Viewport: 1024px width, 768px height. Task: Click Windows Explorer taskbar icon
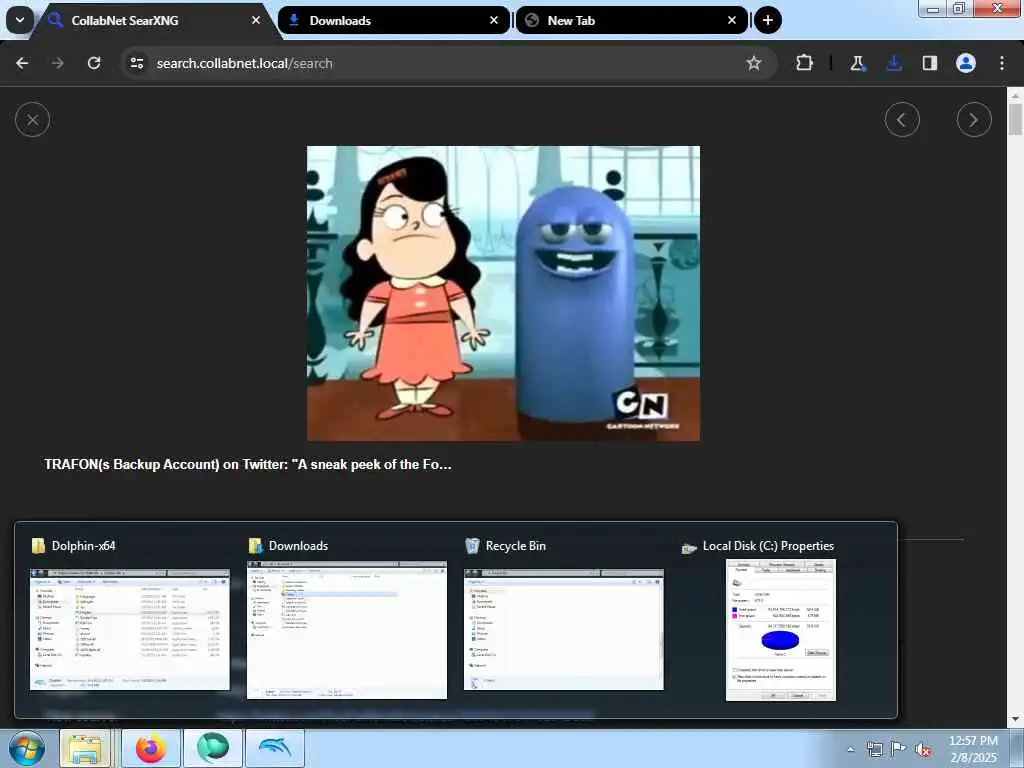pyautogui.click(x=86, y=748)
